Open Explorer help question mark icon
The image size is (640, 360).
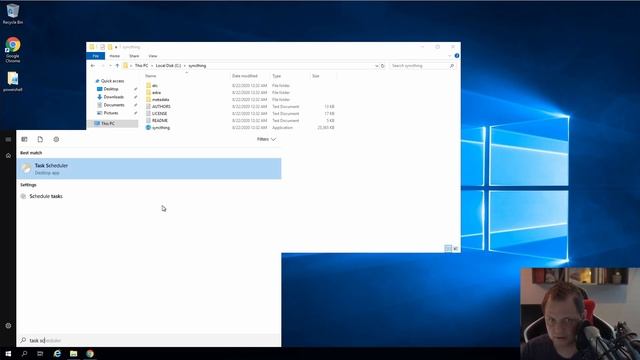click(x=457, y=56)
